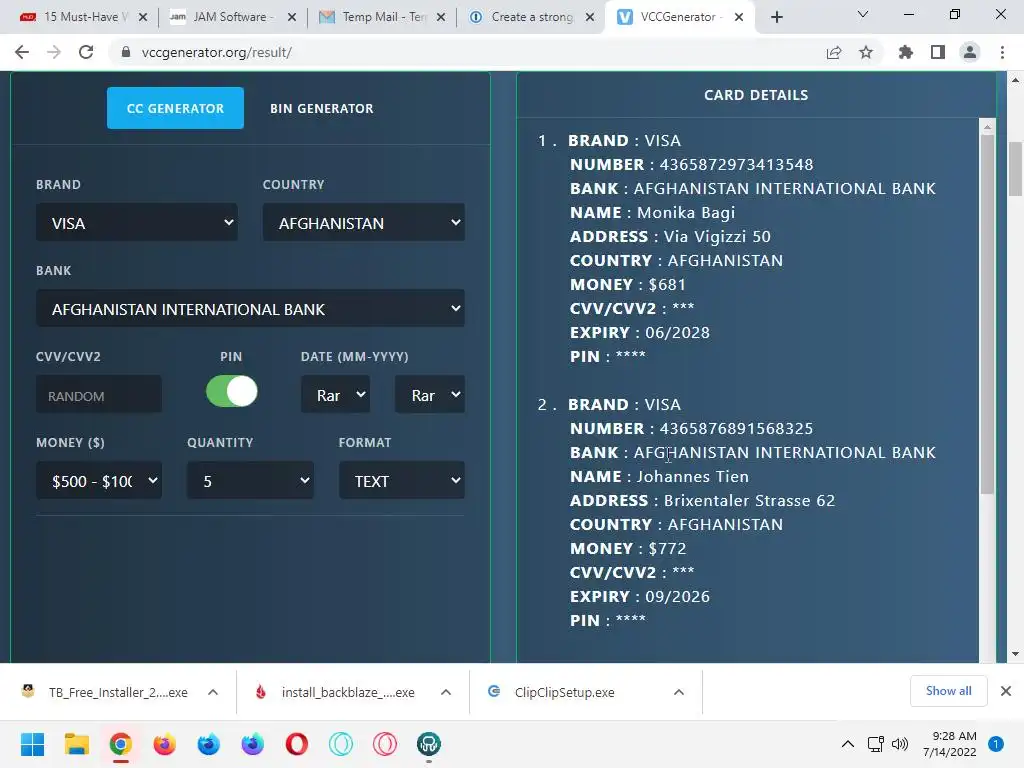
Task: Open the FORMAT dropdown showing TEXT
Action: 402,481
